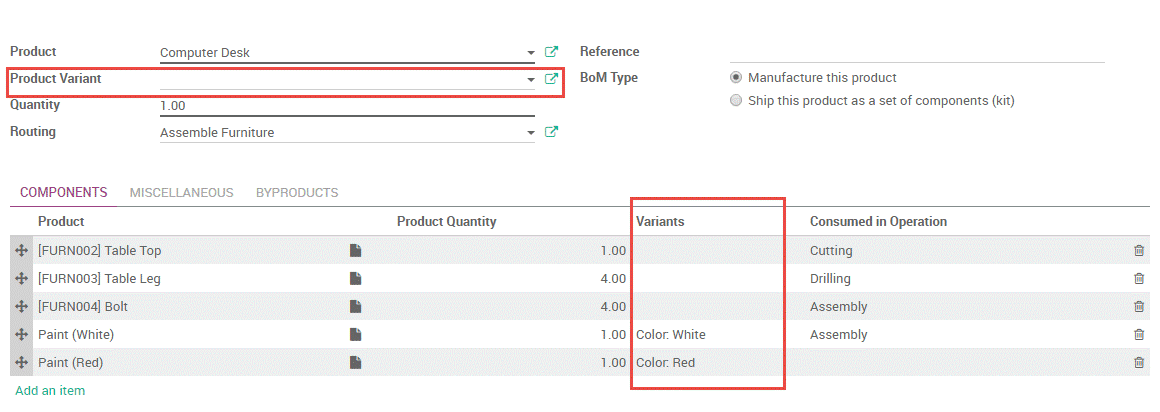This screenshot has height=412, width=1160.
Task: Delete the Paint (White) component row
Action: coord(1139,335)
